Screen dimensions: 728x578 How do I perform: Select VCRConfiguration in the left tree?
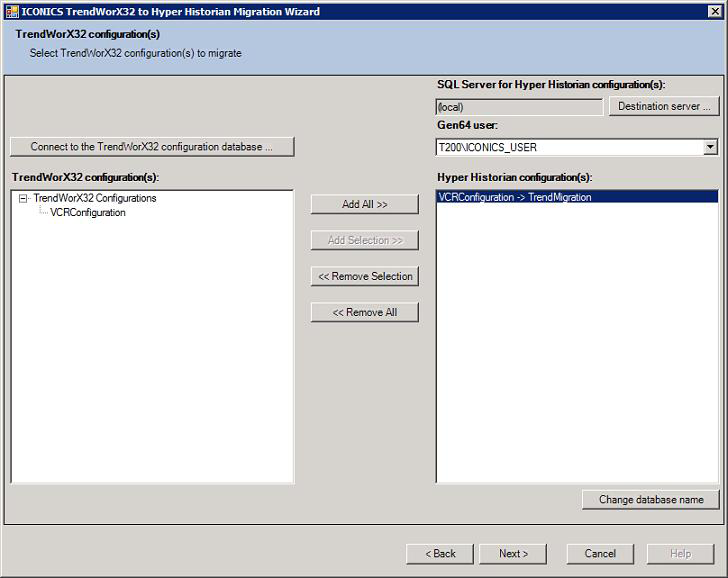(x=88, y=212)
